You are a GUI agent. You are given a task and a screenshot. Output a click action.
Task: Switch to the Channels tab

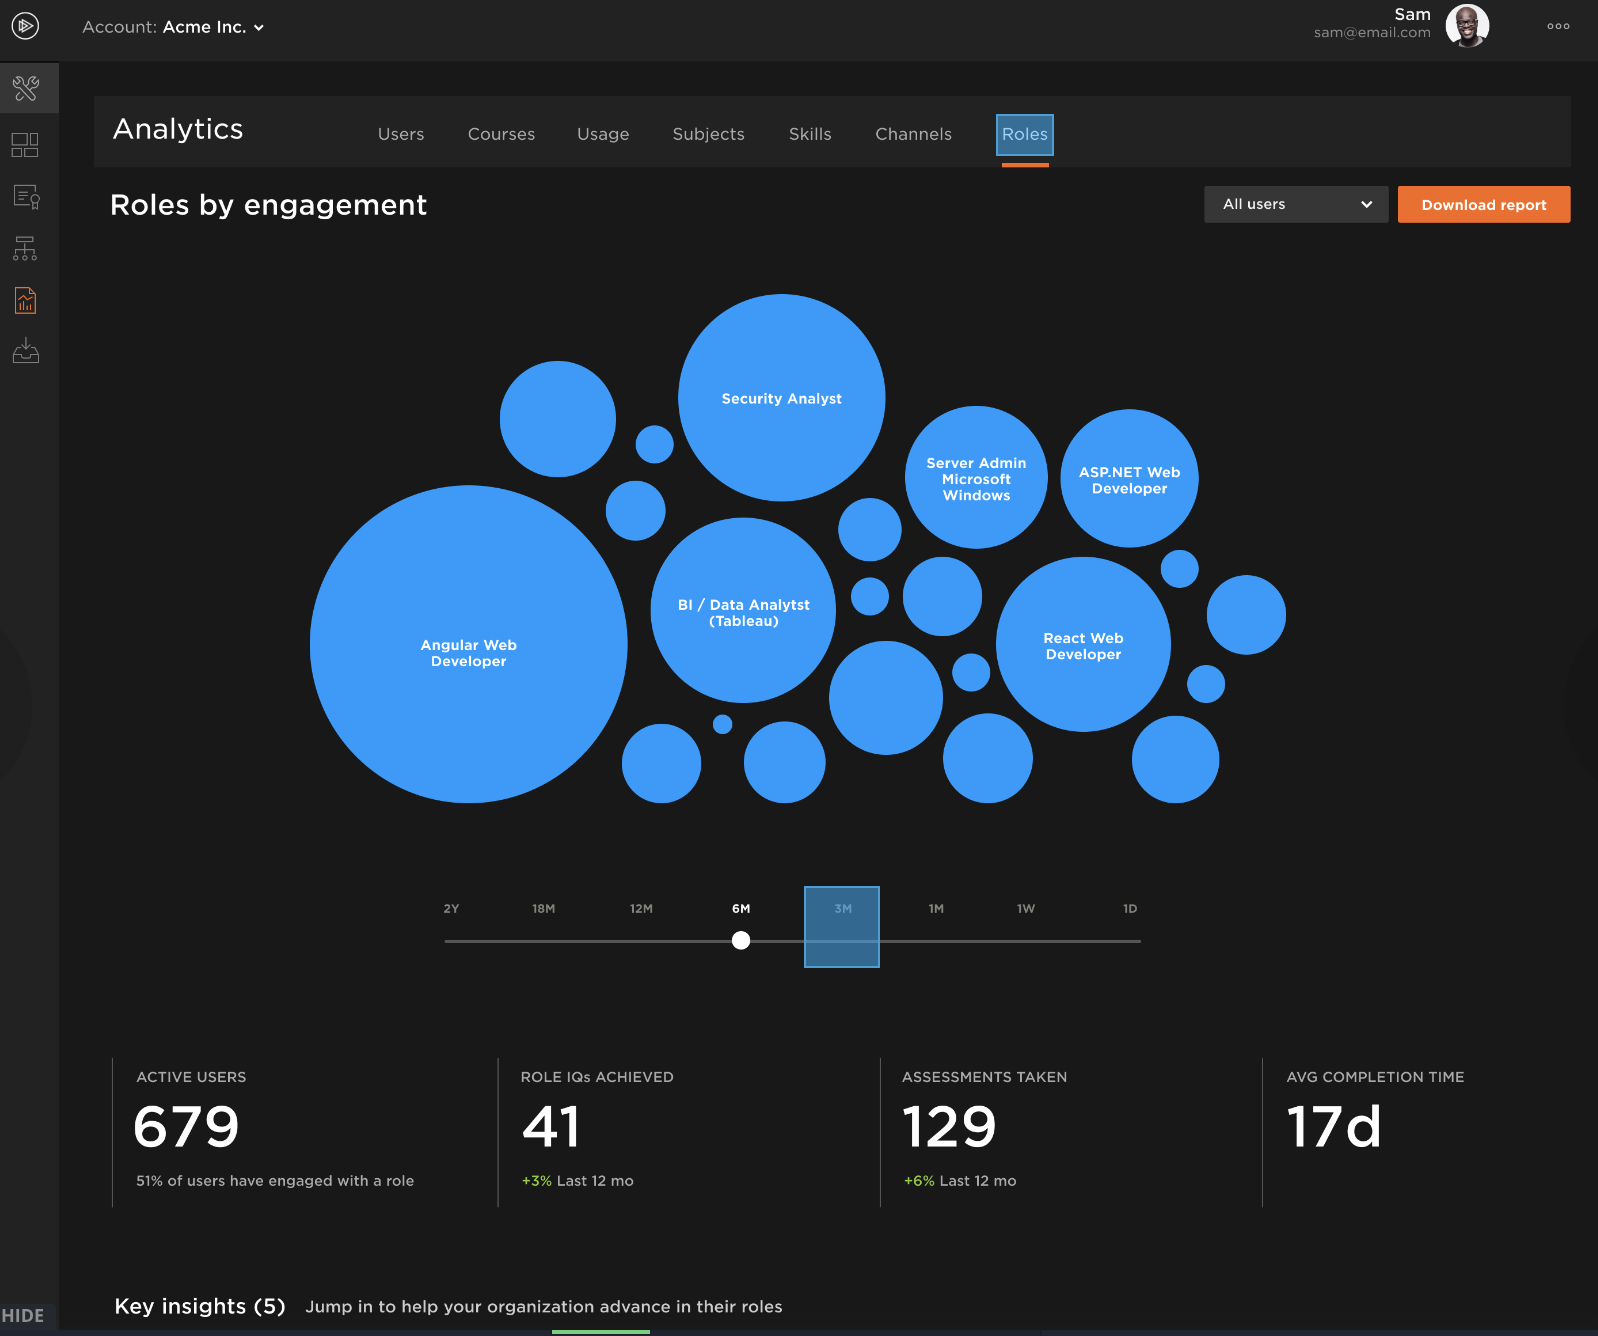pos(913,134)
